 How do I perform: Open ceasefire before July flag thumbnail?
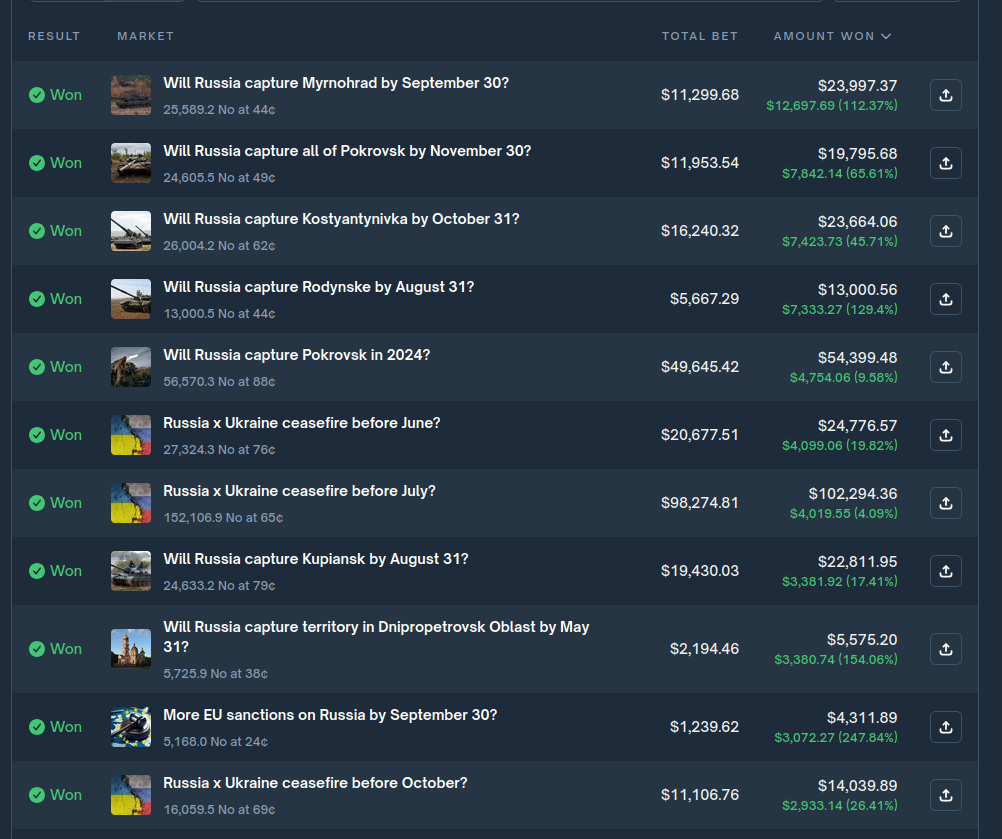[131, 503]
